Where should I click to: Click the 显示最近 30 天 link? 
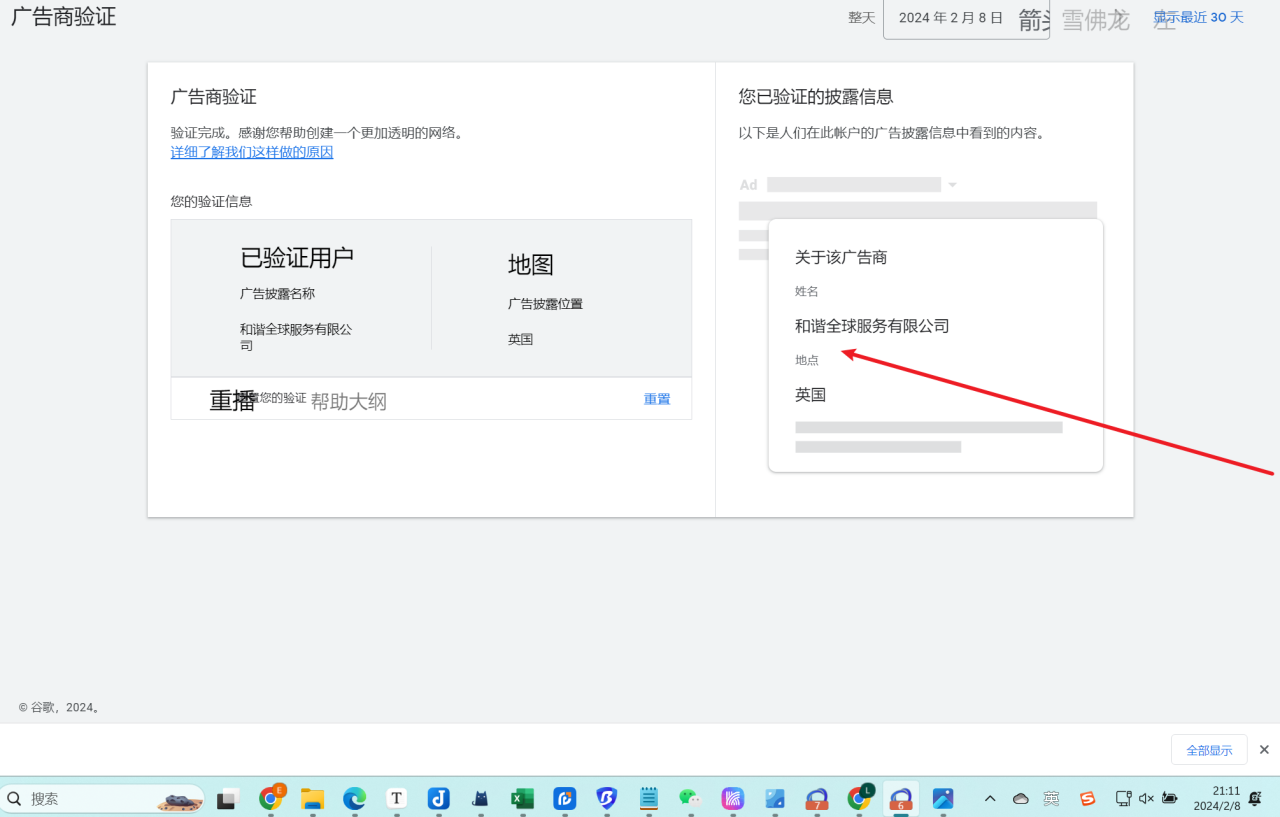(x=1198, y=17)
